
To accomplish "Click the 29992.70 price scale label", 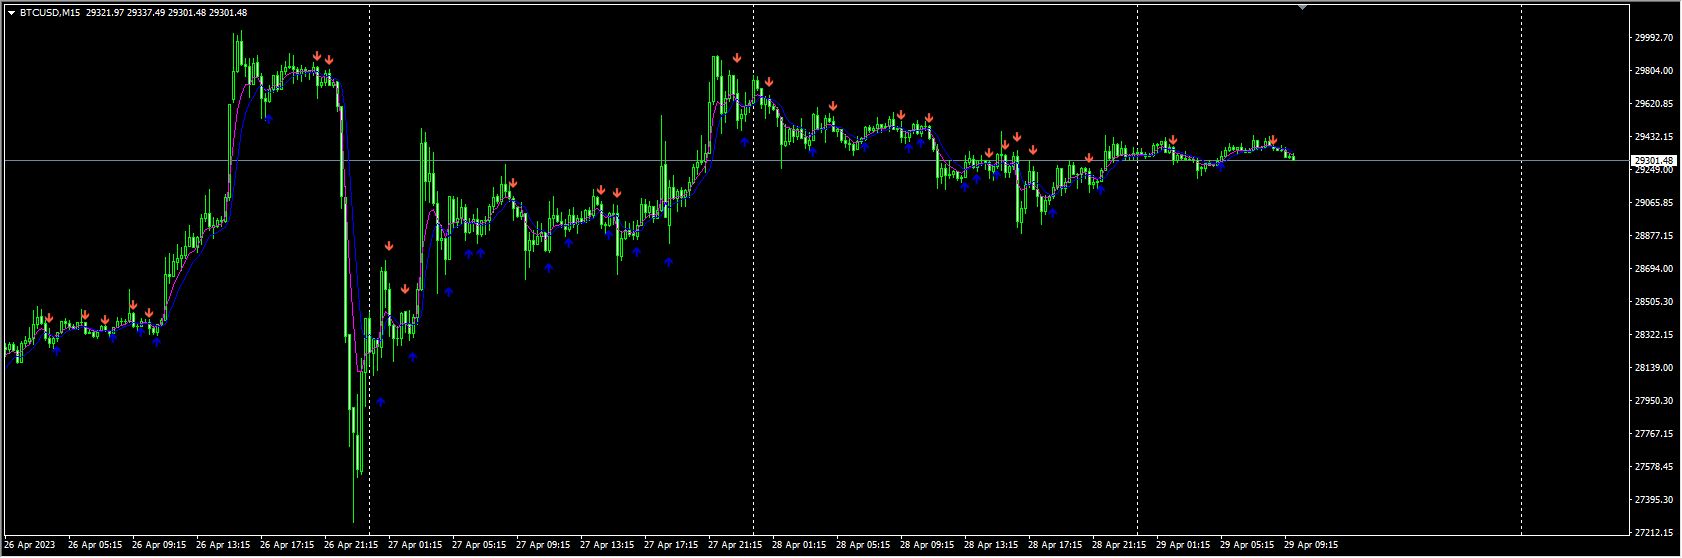I will 1653,38.
